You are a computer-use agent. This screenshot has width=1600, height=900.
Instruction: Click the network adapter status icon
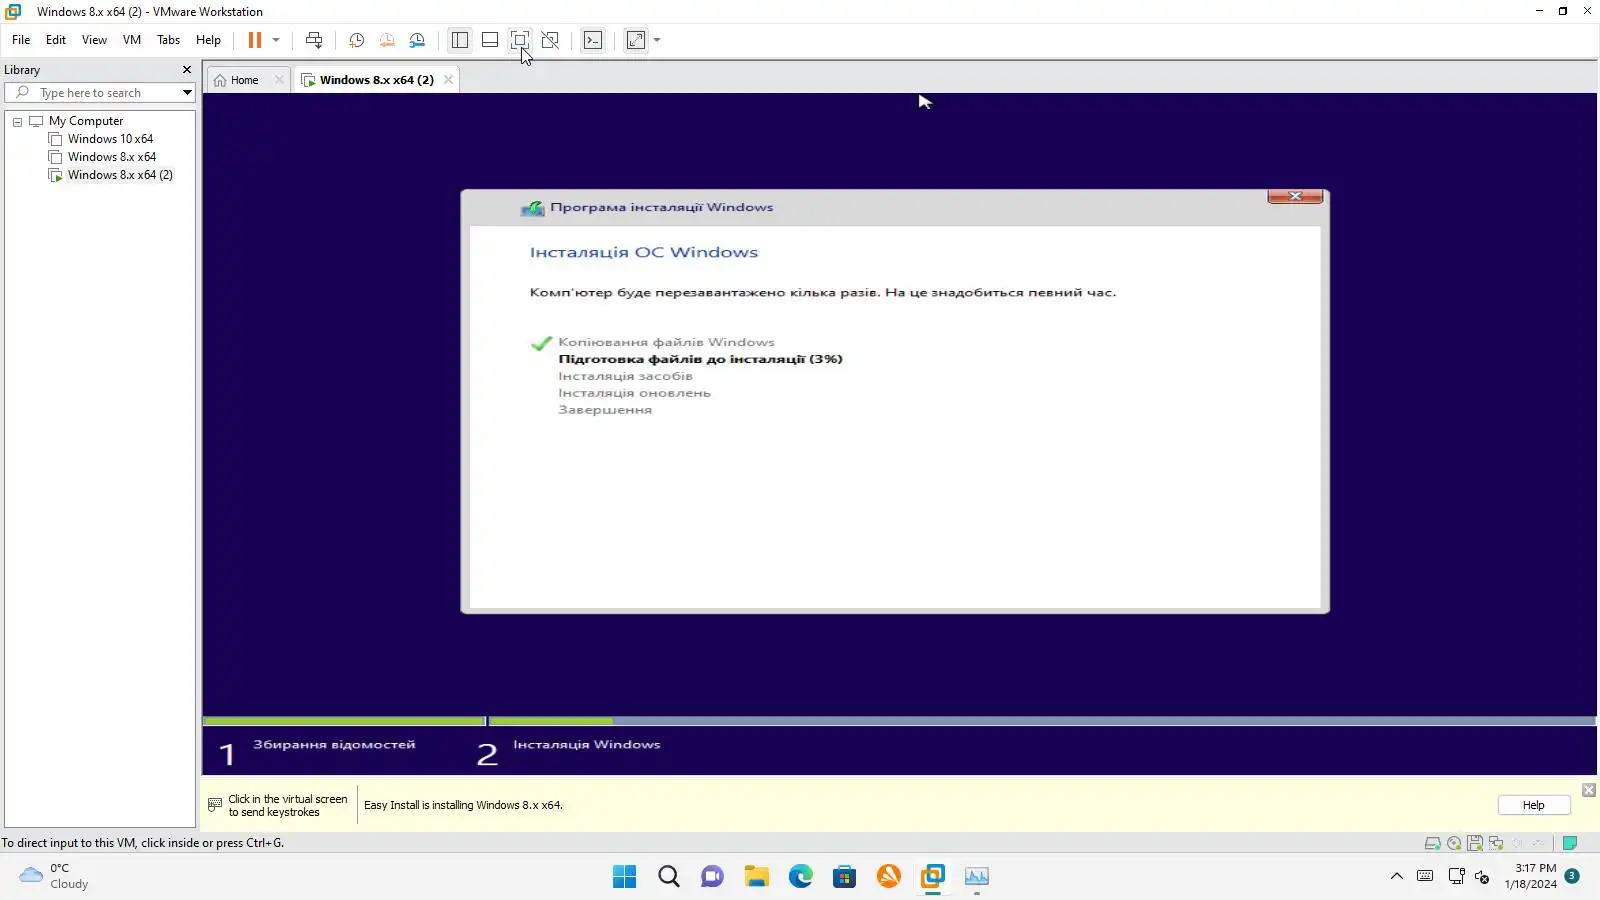coord(1496,843)
